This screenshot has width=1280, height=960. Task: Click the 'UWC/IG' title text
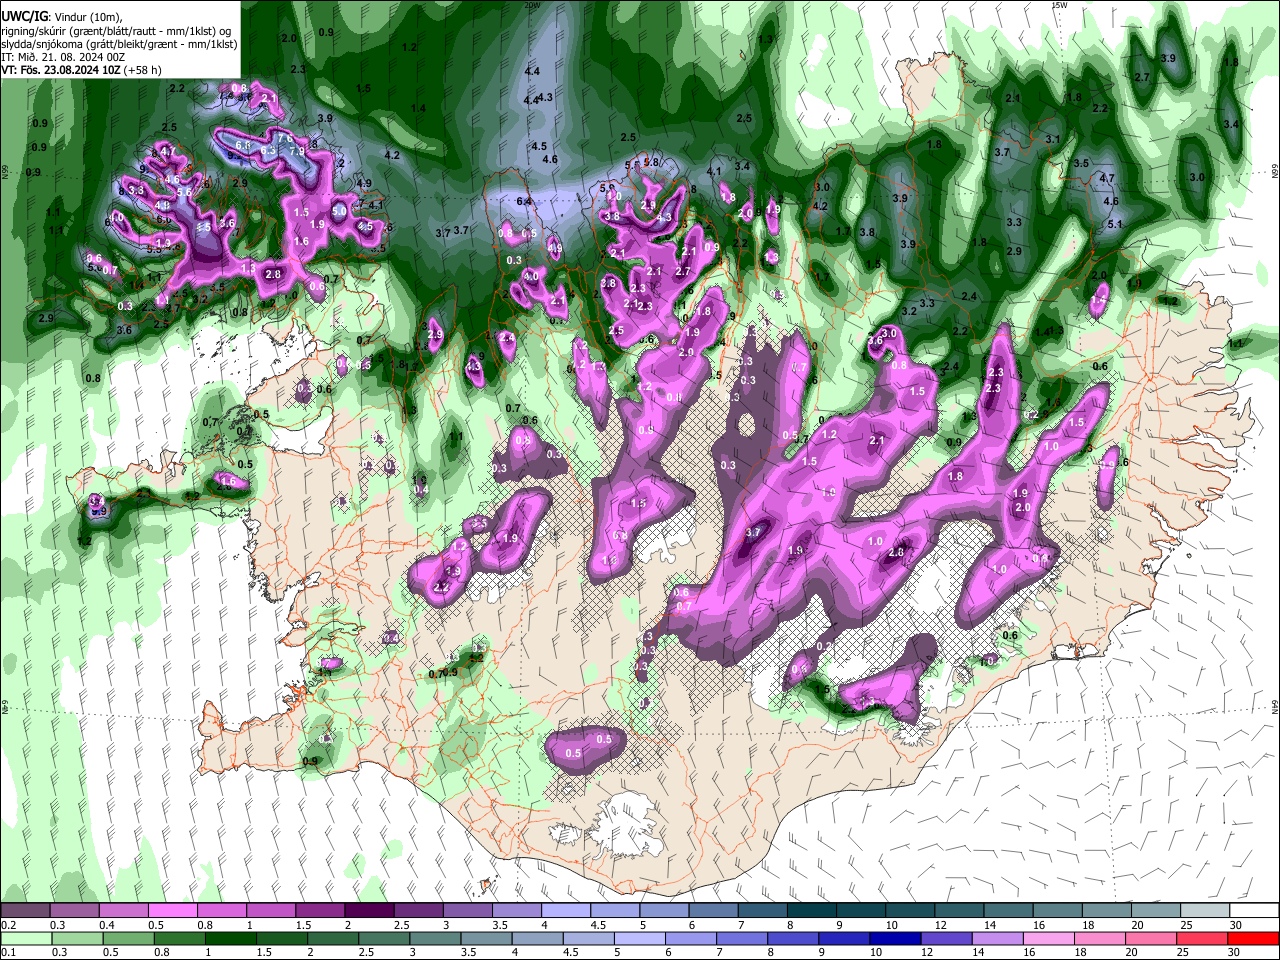click(24, 16)
